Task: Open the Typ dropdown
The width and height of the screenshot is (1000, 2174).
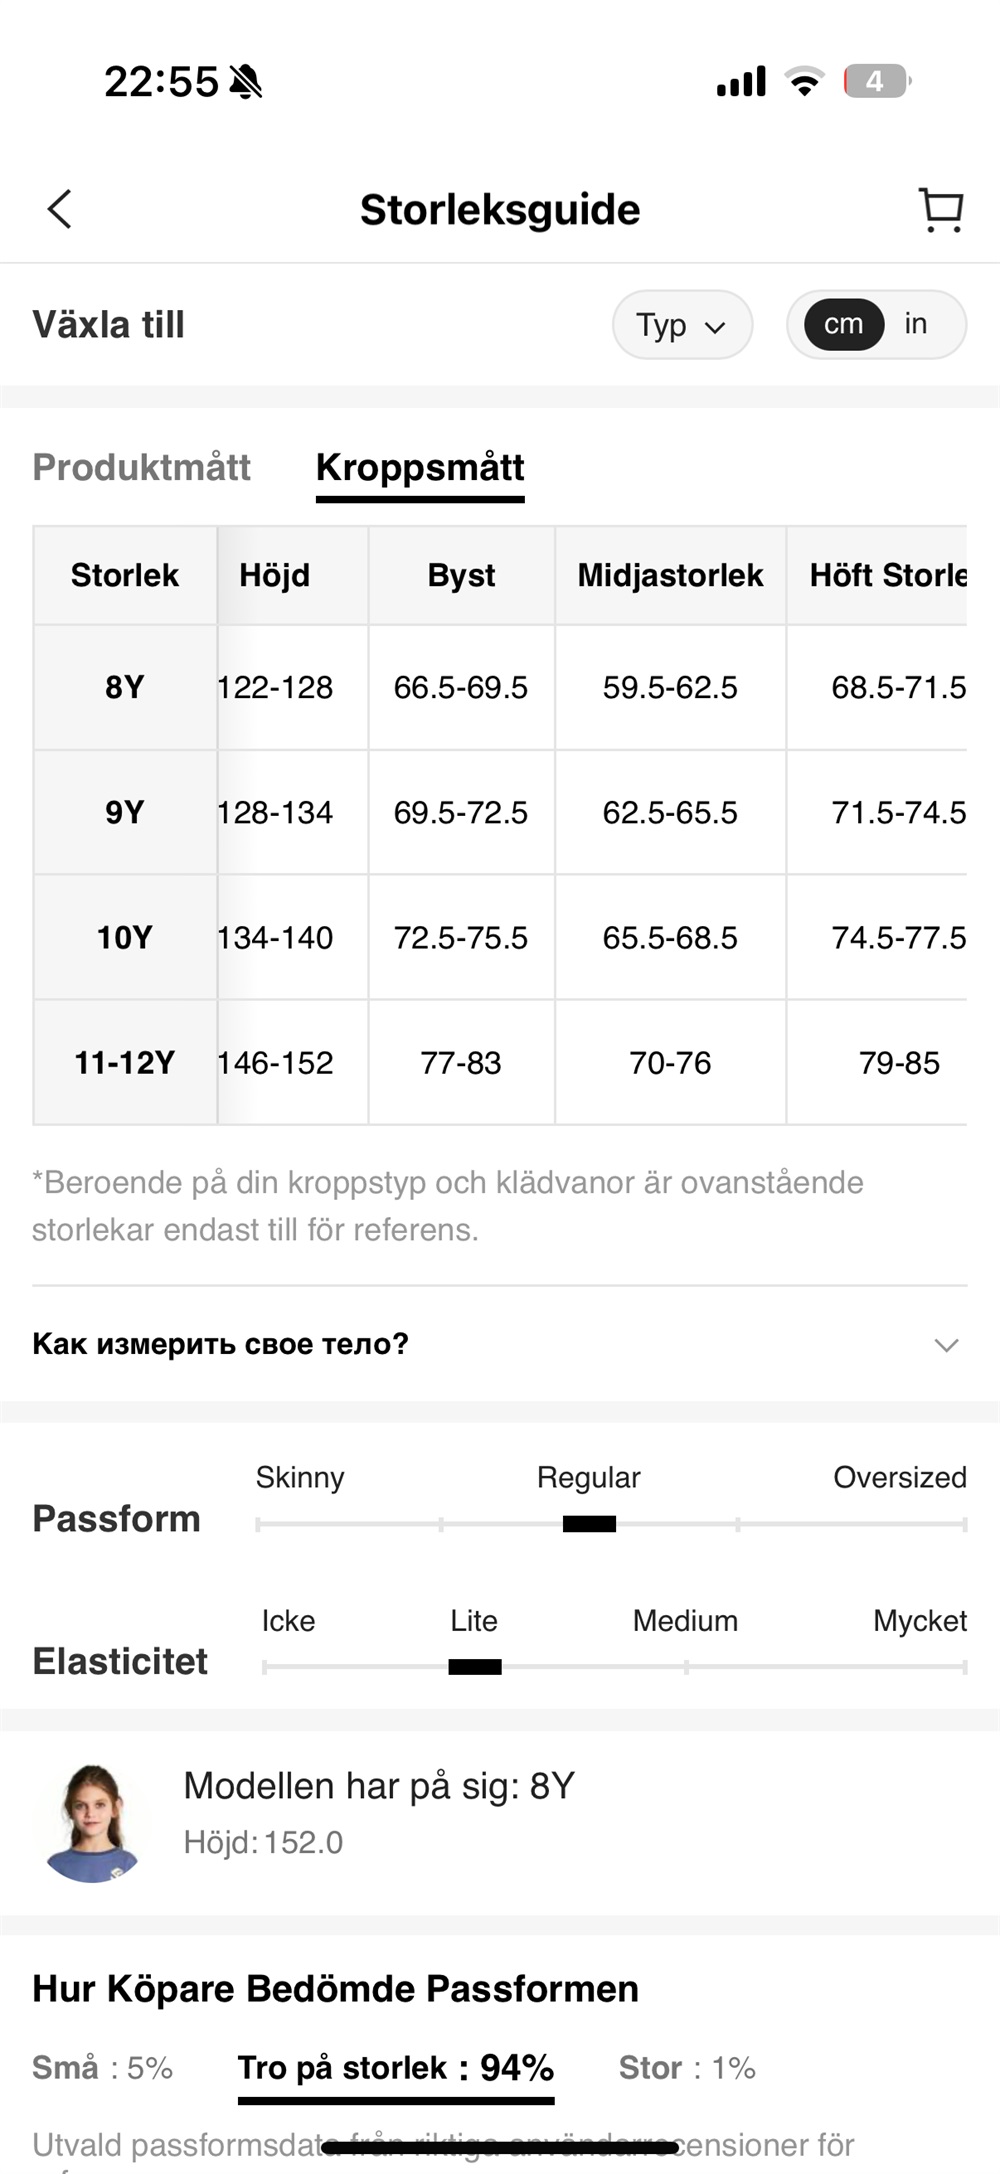Action: 682,325
